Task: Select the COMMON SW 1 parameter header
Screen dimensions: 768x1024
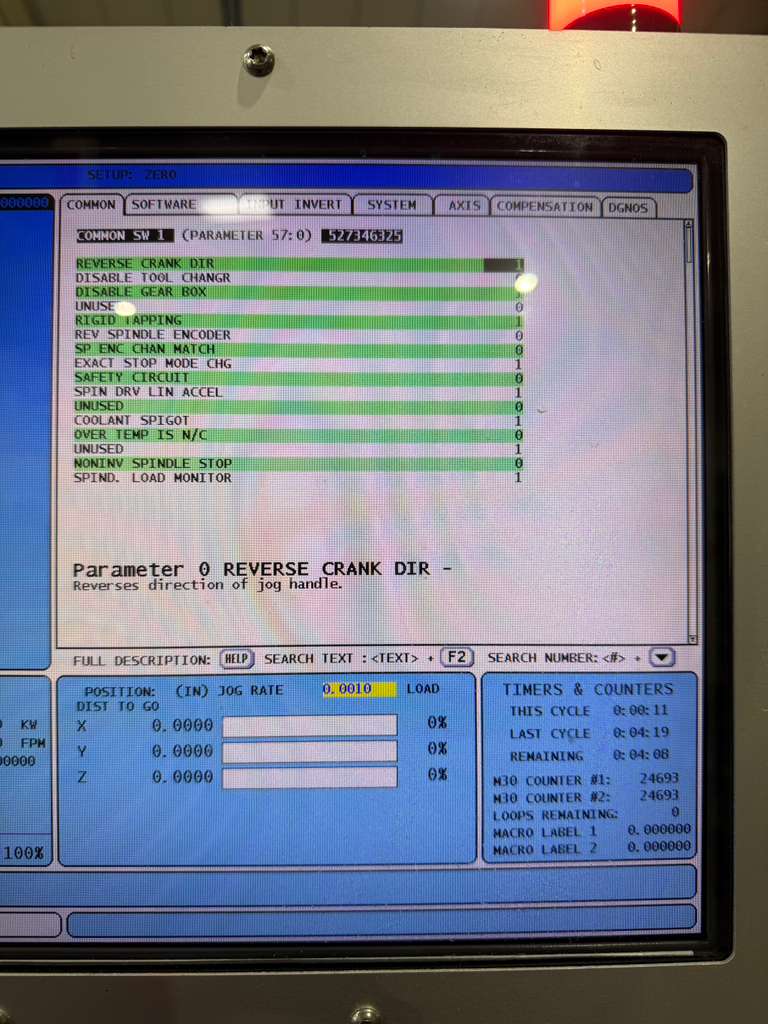Action: (125, 235)
